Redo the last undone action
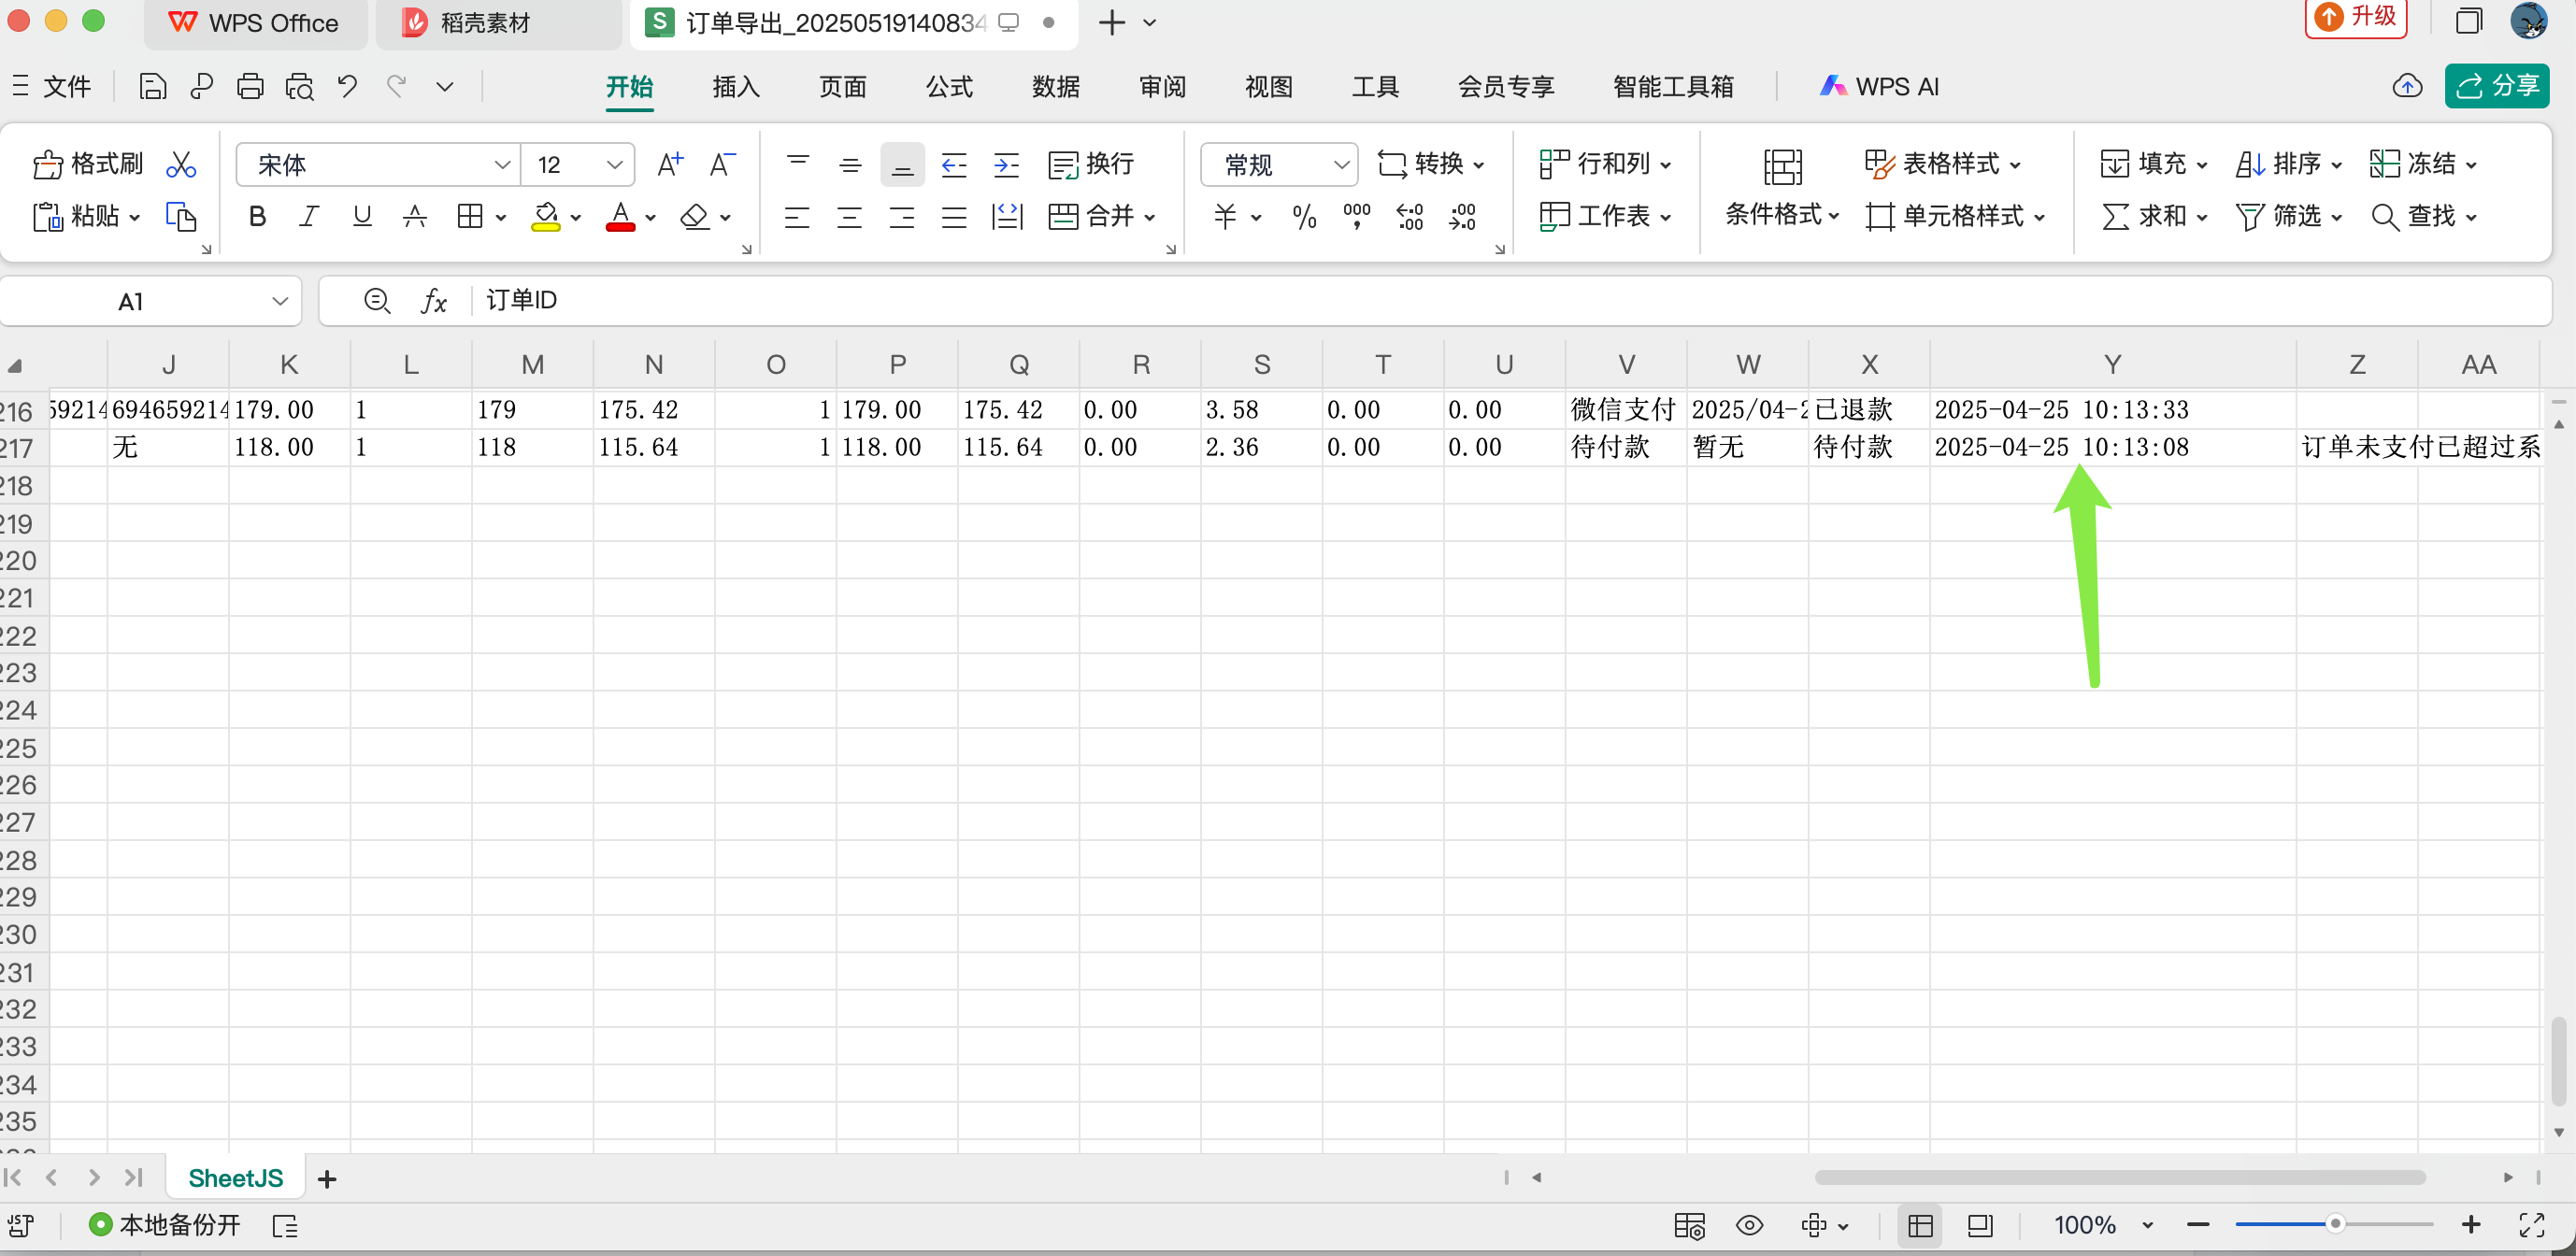The height and width of the screenshot is (1256, 2576). (397, 87)
